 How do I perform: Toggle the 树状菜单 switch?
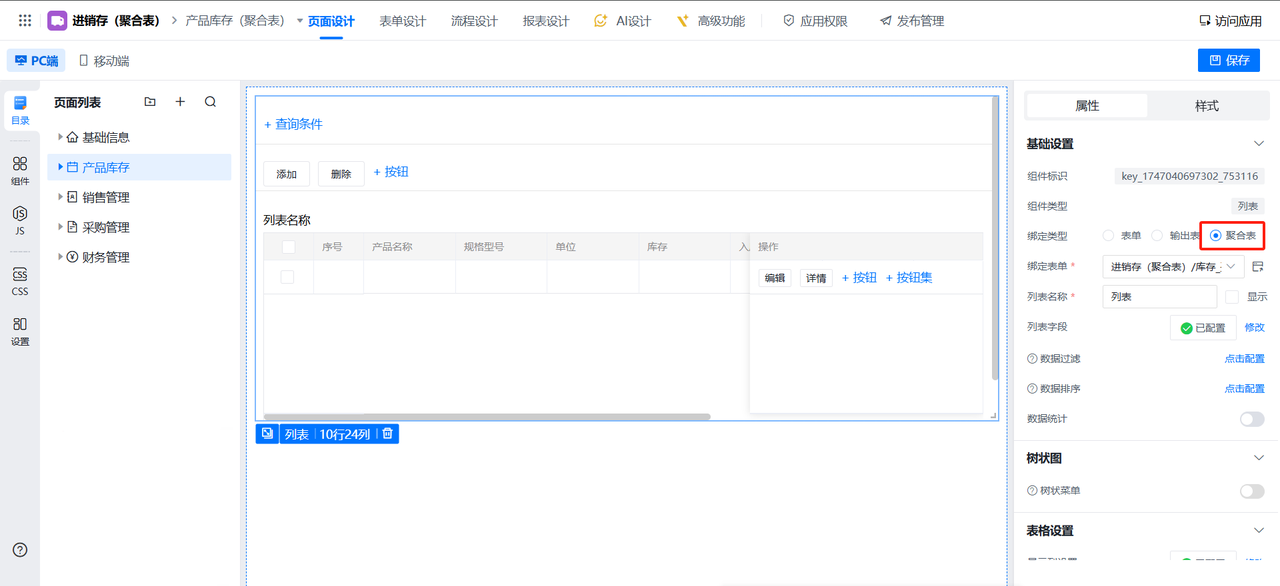[1251, 491]
